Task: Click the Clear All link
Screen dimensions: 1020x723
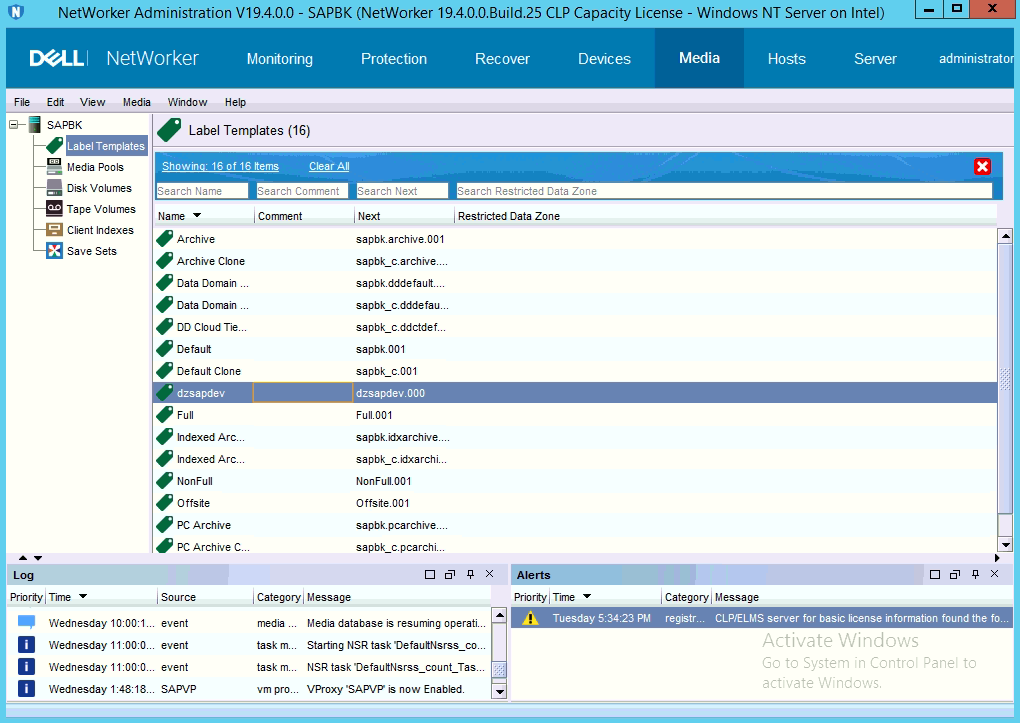Action: 329,166
